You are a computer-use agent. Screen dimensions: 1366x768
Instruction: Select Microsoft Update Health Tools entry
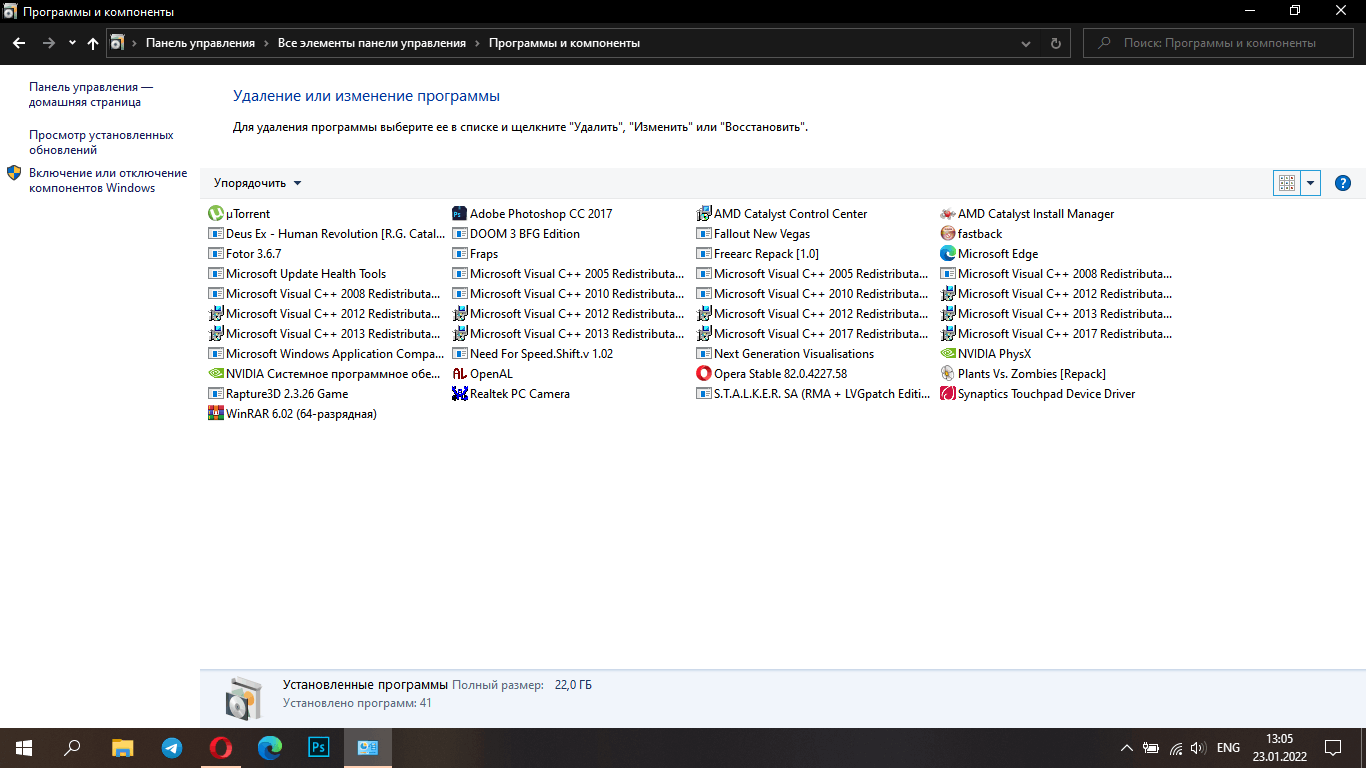pos(298,273)
